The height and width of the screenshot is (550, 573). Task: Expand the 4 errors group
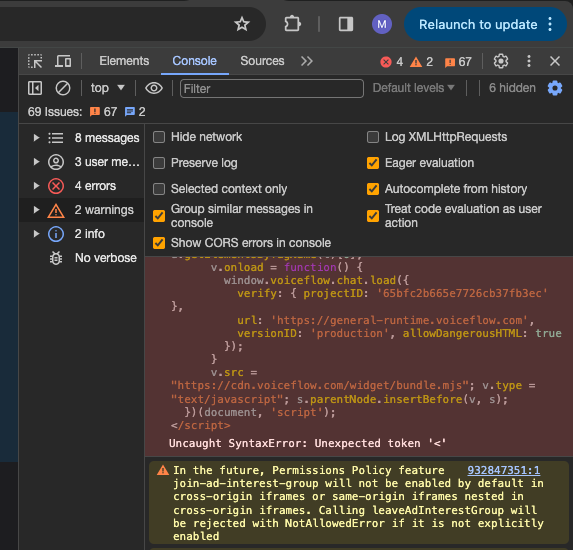click(36, 186)
